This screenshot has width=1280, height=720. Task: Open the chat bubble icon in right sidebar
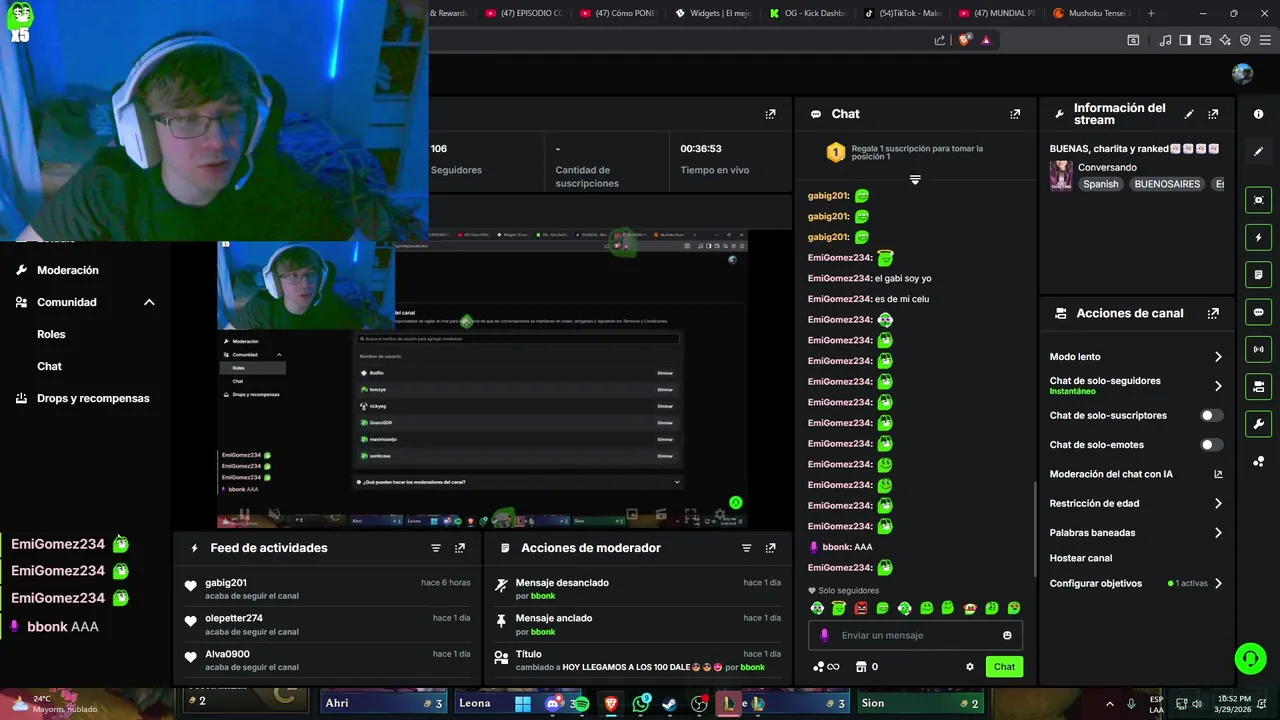pos(1258,312)
